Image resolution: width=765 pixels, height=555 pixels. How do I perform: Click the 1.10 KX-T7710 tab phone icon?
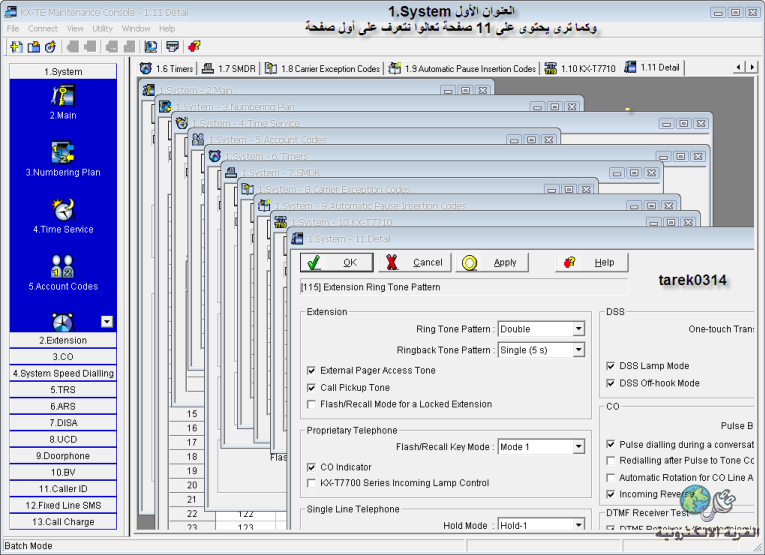(x=550, y=68)
